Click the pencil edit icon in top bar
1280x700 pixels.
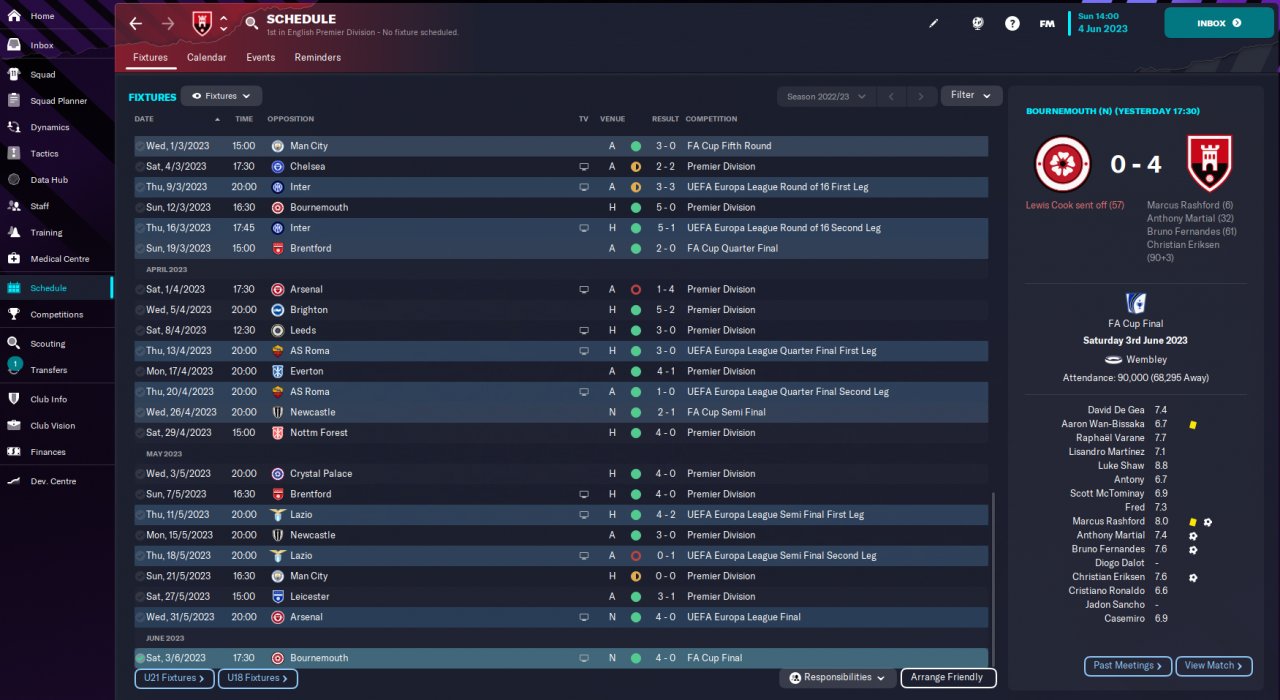coord(934,23)
